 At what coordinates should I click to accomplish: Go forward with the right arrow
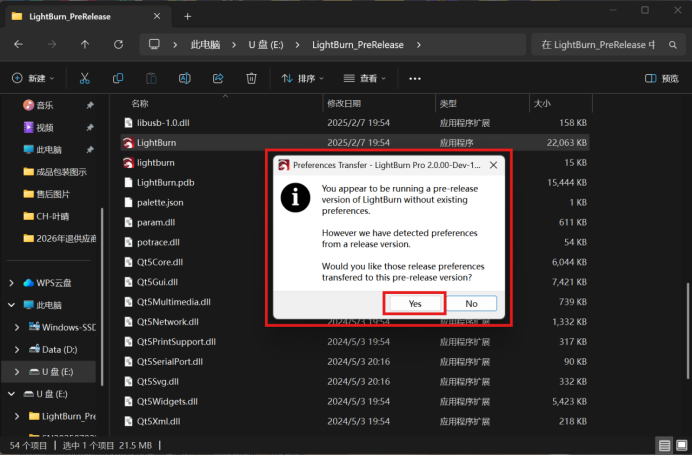click(52, 44)
